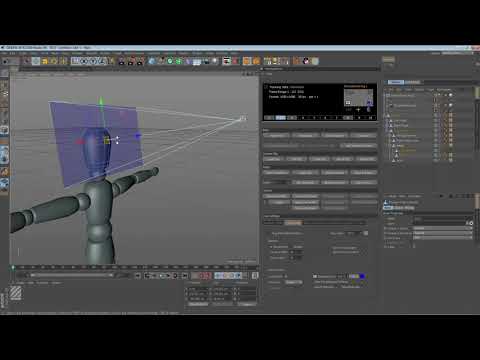Click the spline pen icon
The height and width of the screenshot is (360, 480).
pos(161,61)
